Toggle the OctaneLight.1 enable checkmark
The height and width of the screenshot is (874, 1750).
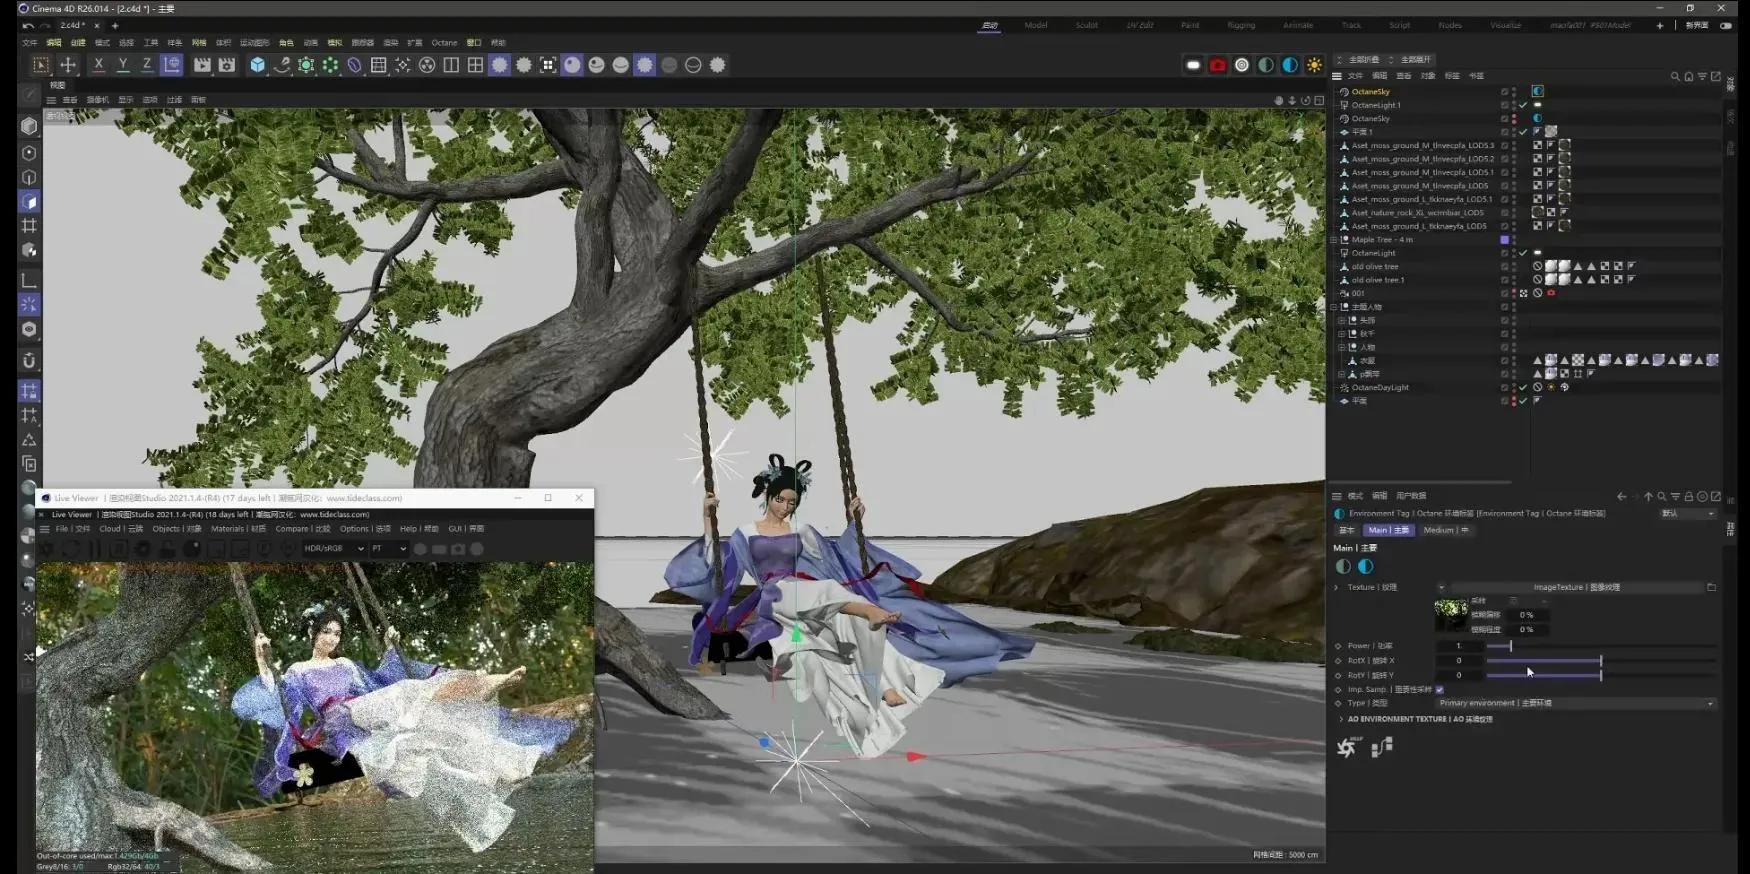1523,105
